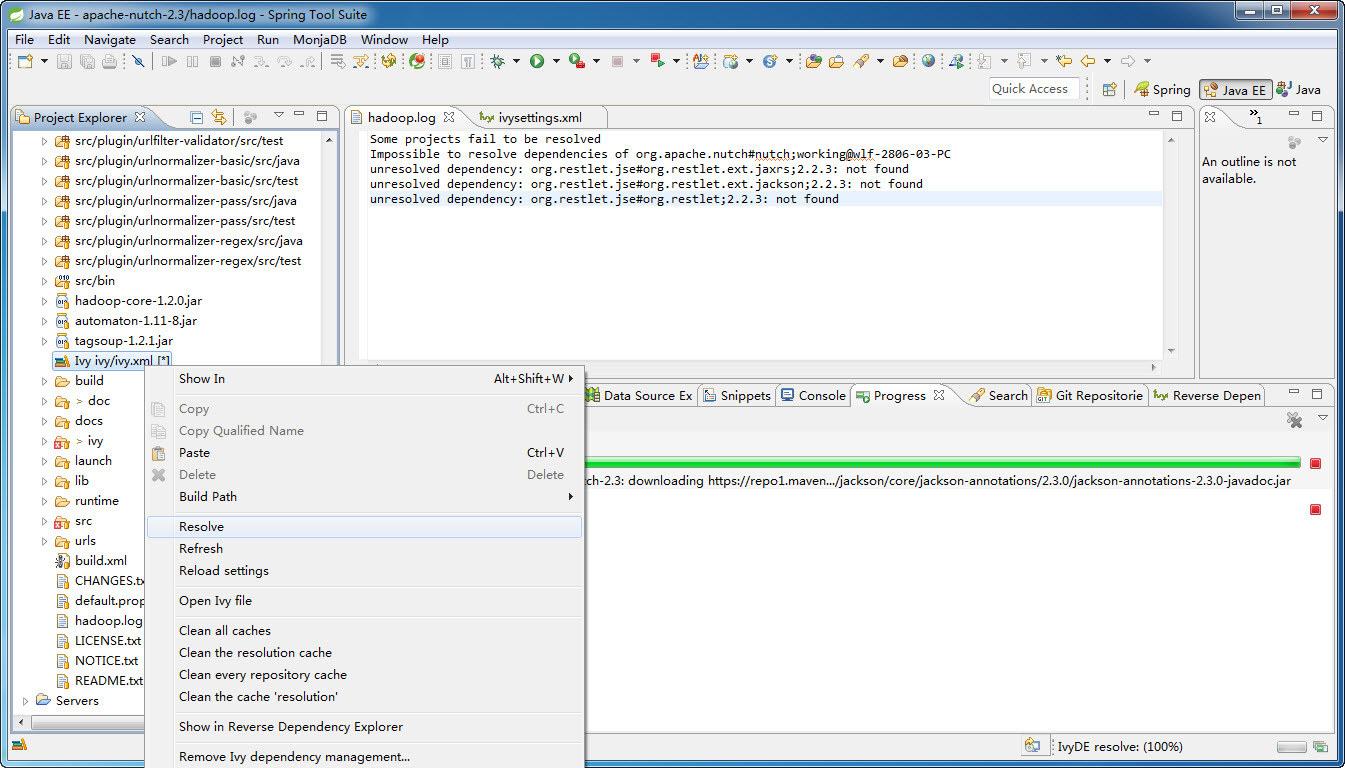Click the Print toolbar icon
This screenshot has width=1345, height=768.
(109, 61)
